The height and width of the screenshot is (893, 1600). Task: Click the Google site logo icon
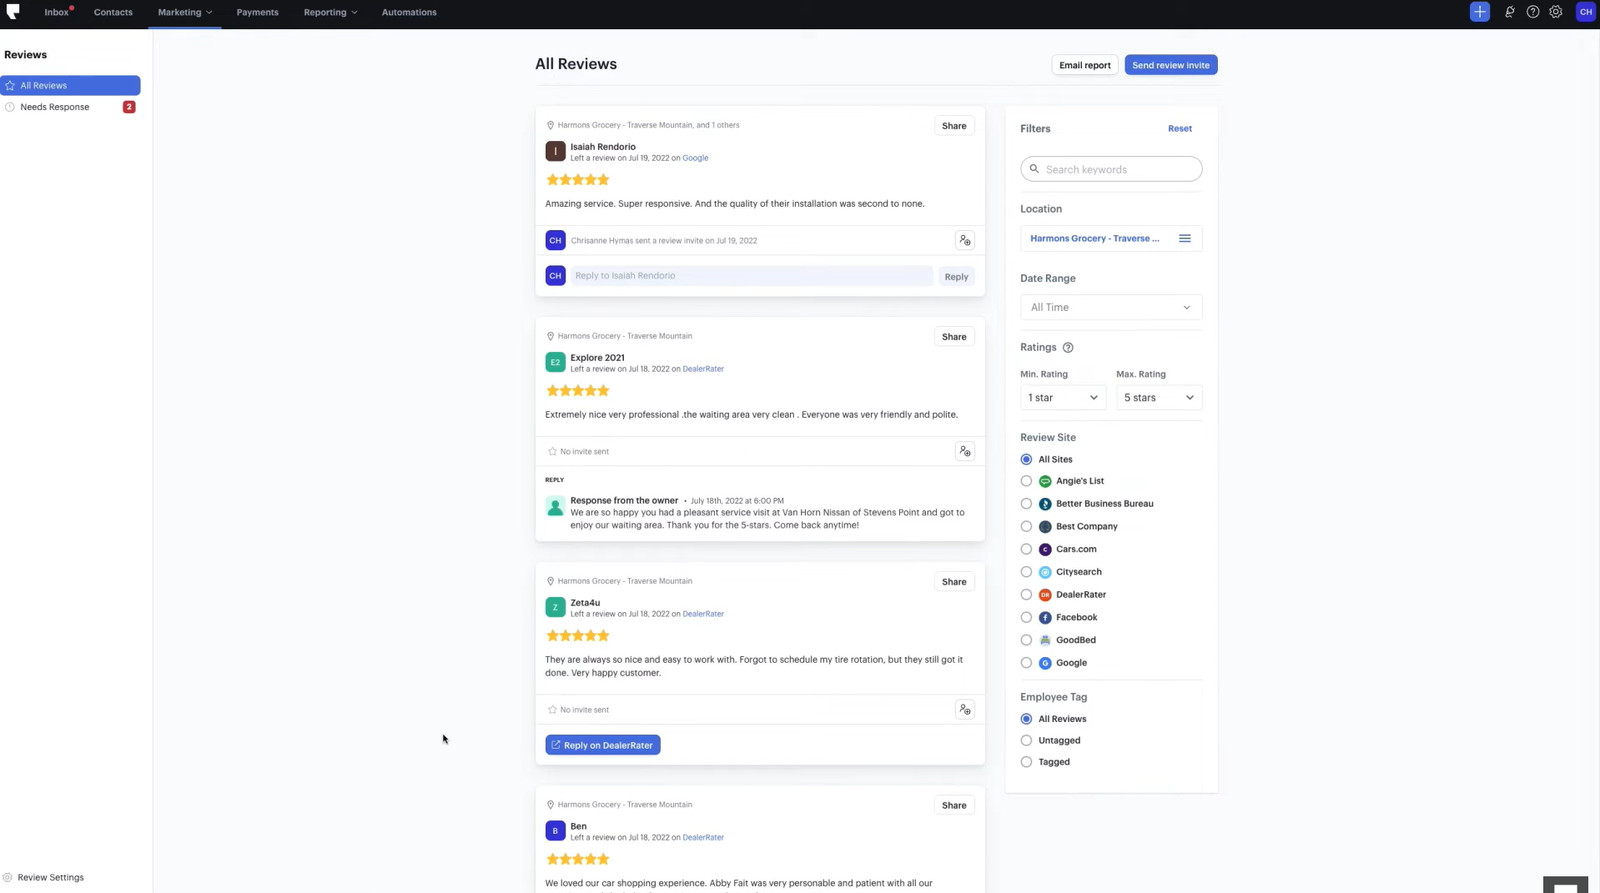pyautogui.click(x=1045, y=663)
